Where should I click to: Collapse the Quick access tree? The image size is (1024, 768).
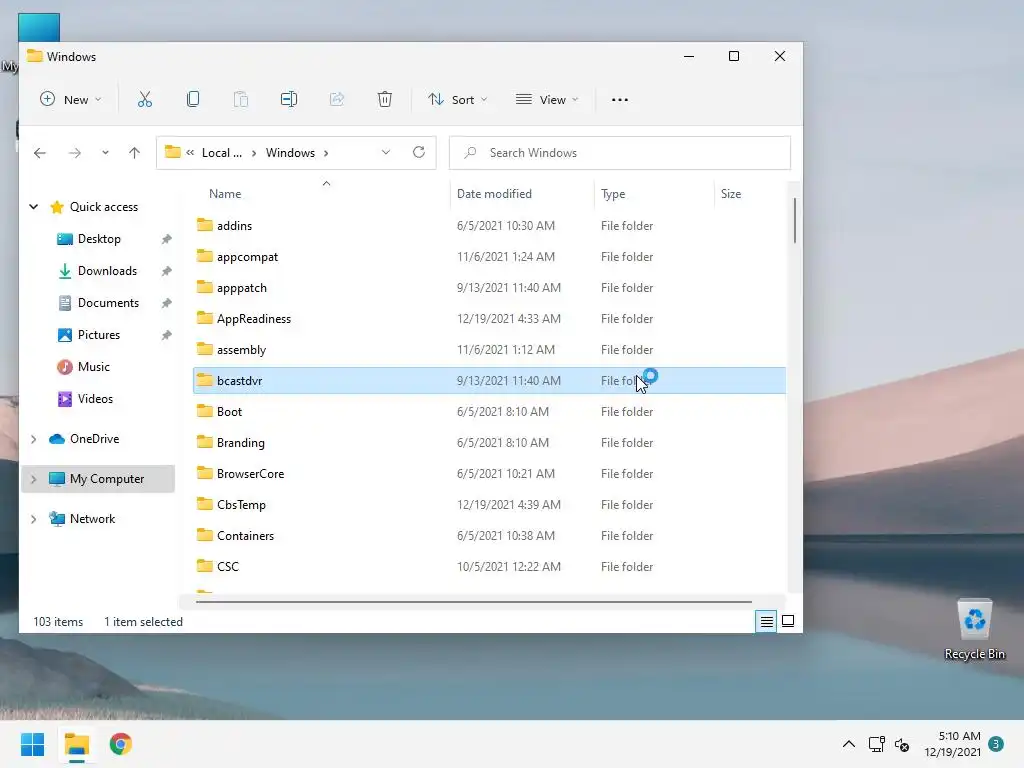pos(33,207)
